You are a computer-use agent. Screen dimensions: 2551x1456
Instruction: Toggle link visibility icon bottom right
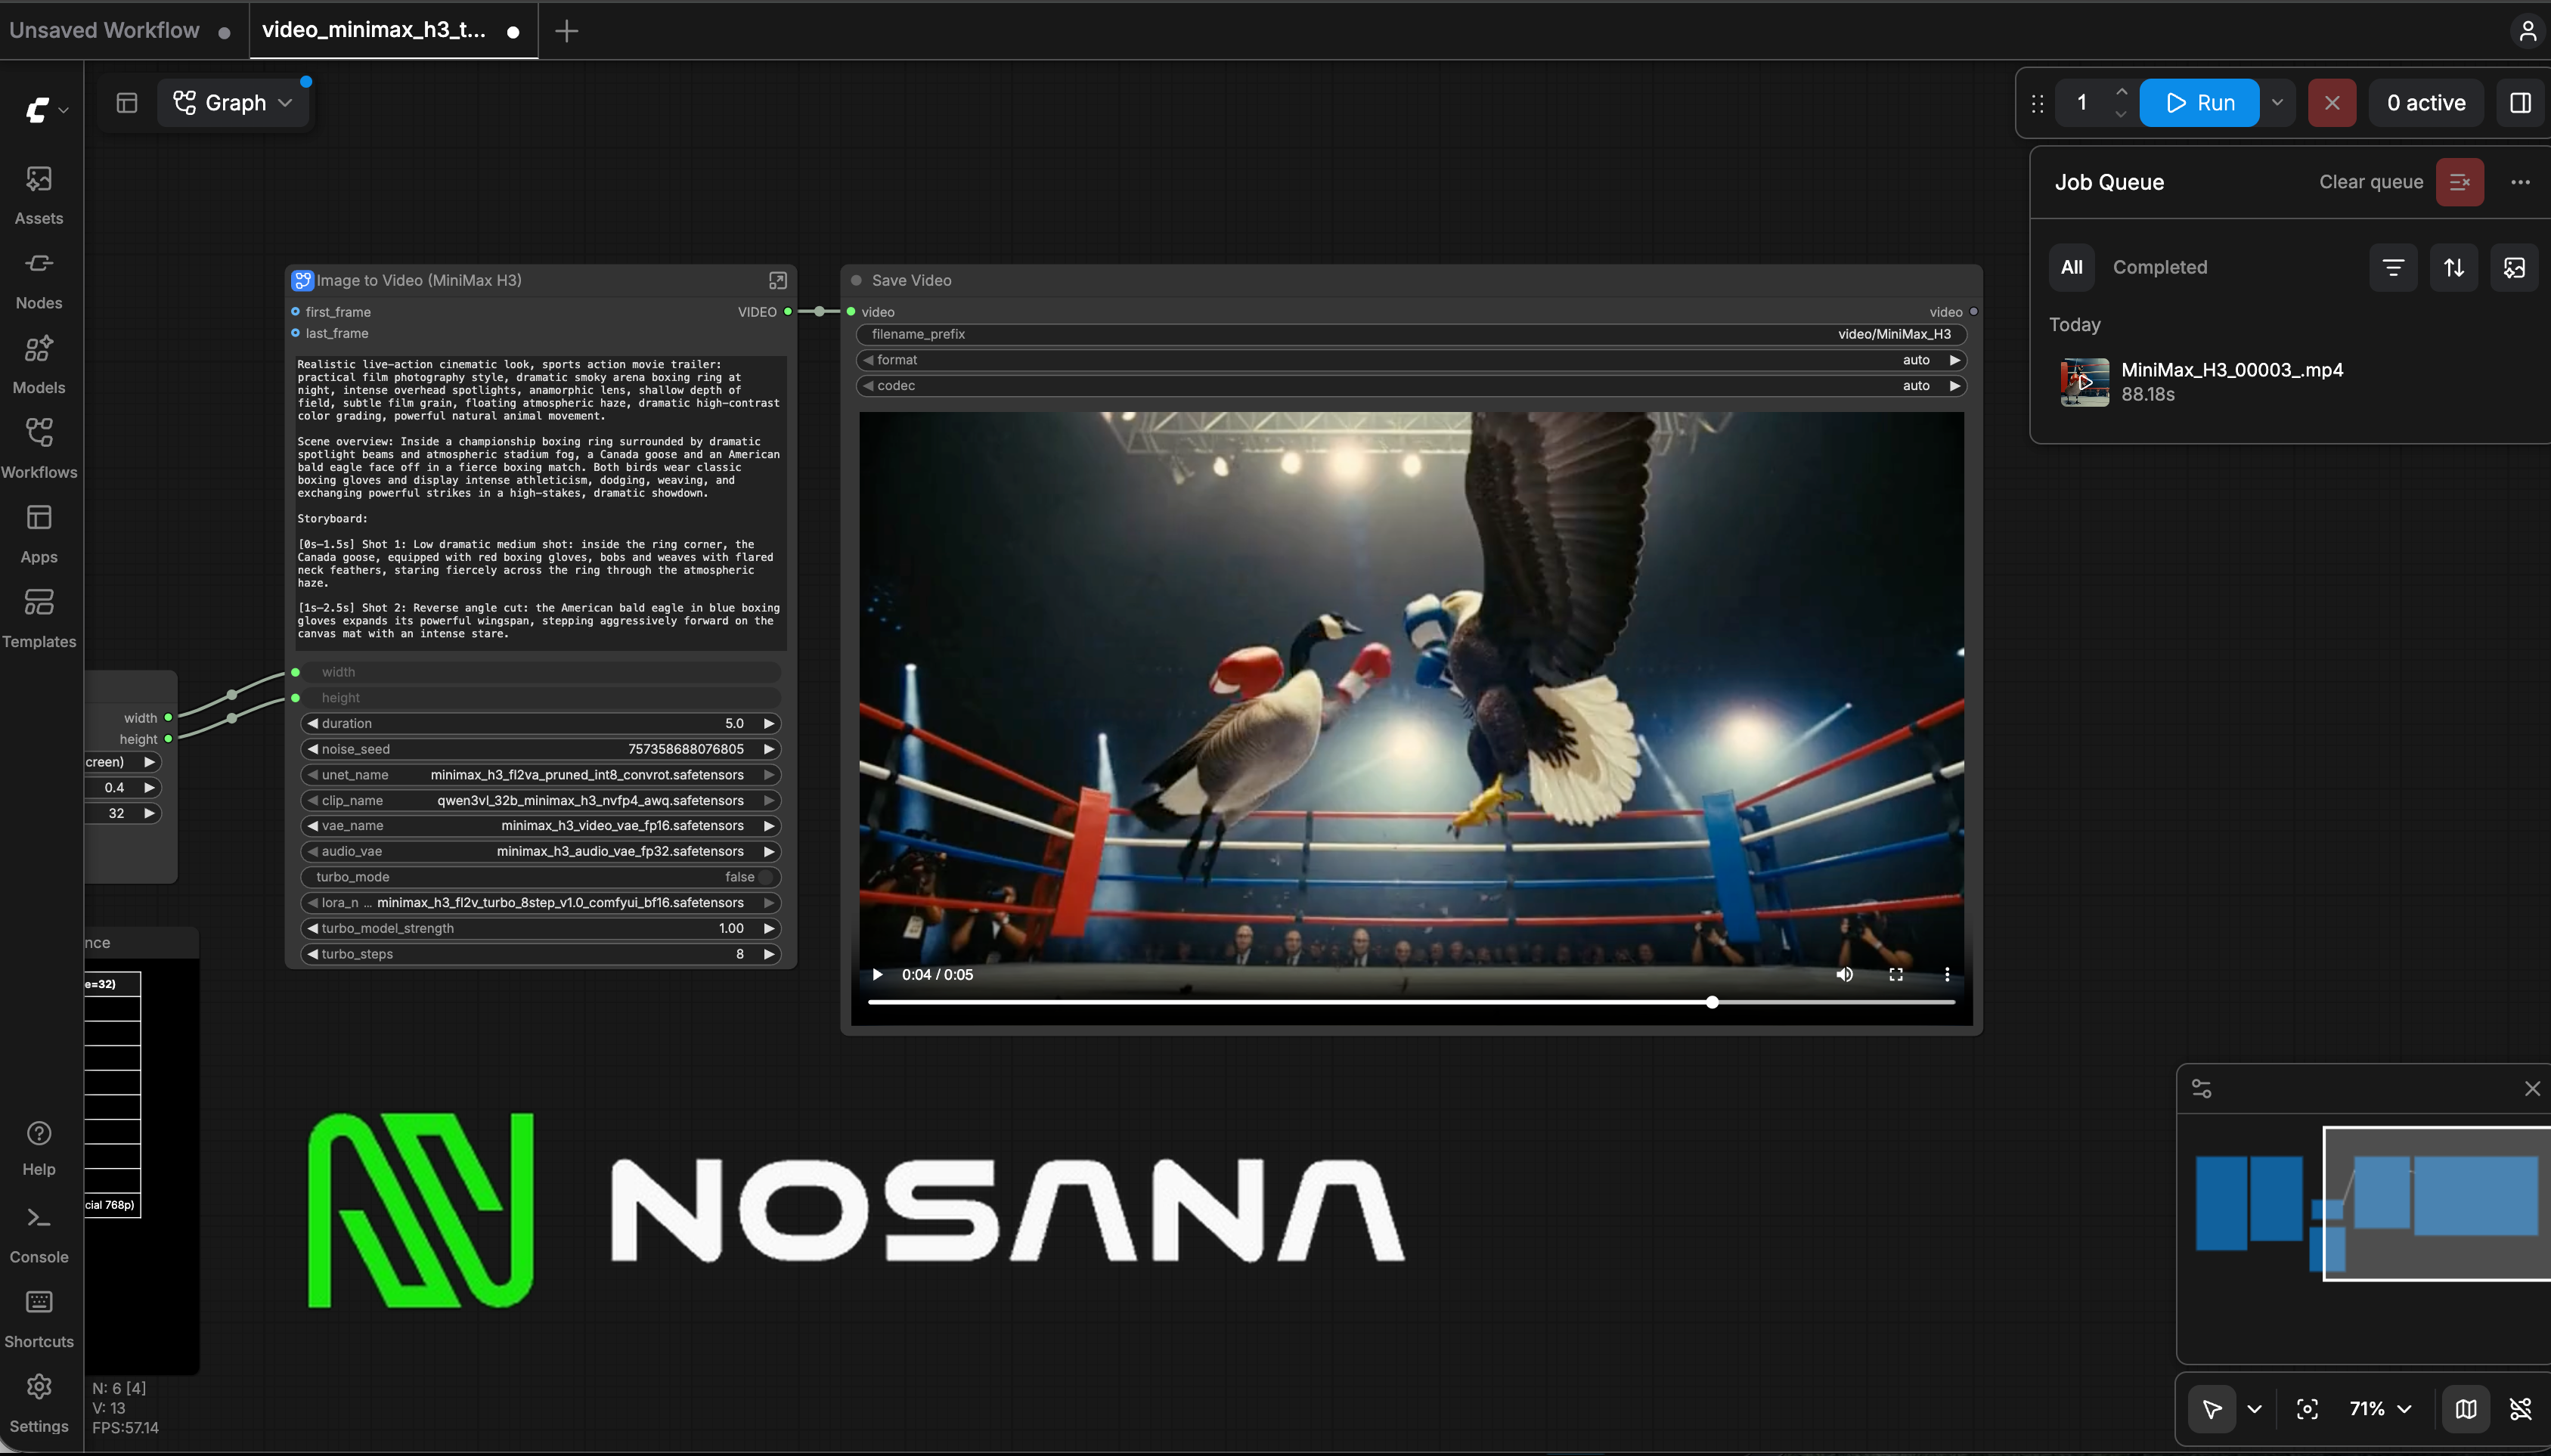tap(2520, 1409)
